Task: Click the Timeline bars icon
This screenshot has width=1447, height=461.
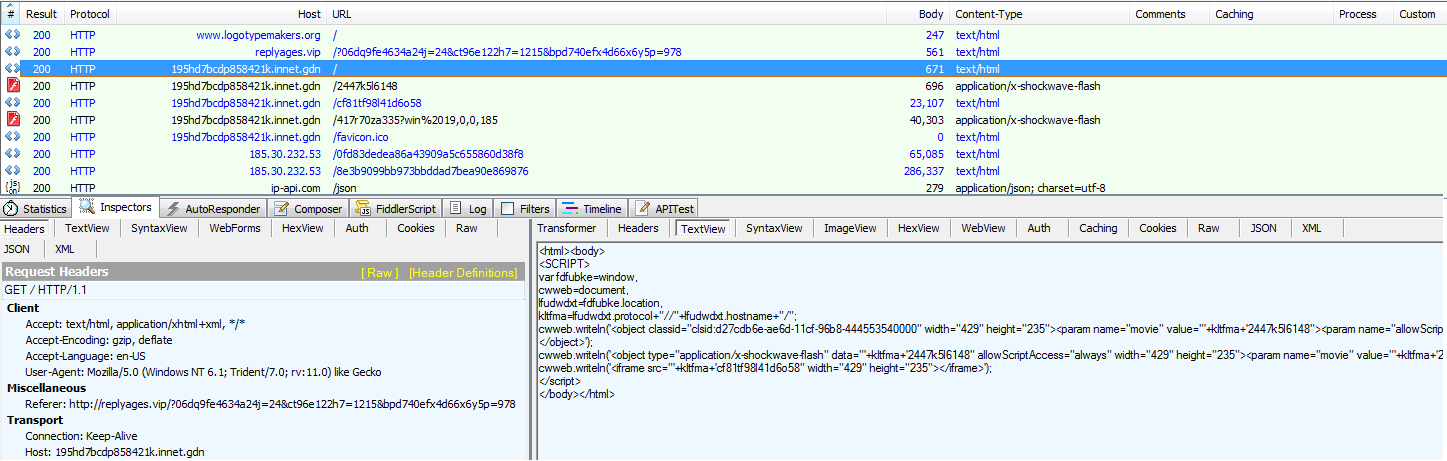Action: click(x=570, y=209)
